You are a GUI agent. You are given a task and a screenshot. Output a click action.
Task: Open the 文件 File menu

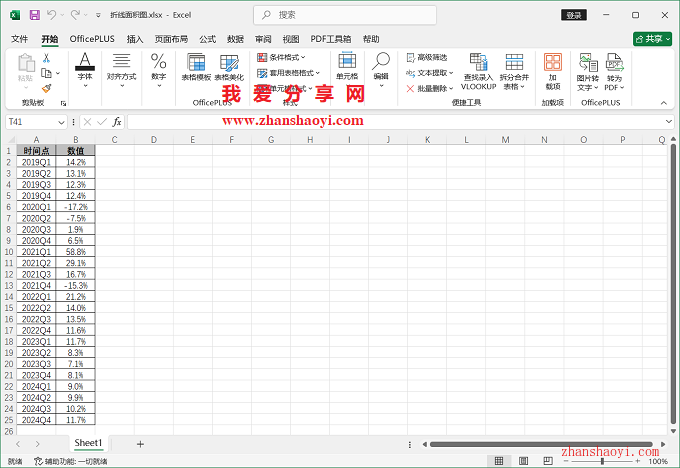[x=20, y=39]
